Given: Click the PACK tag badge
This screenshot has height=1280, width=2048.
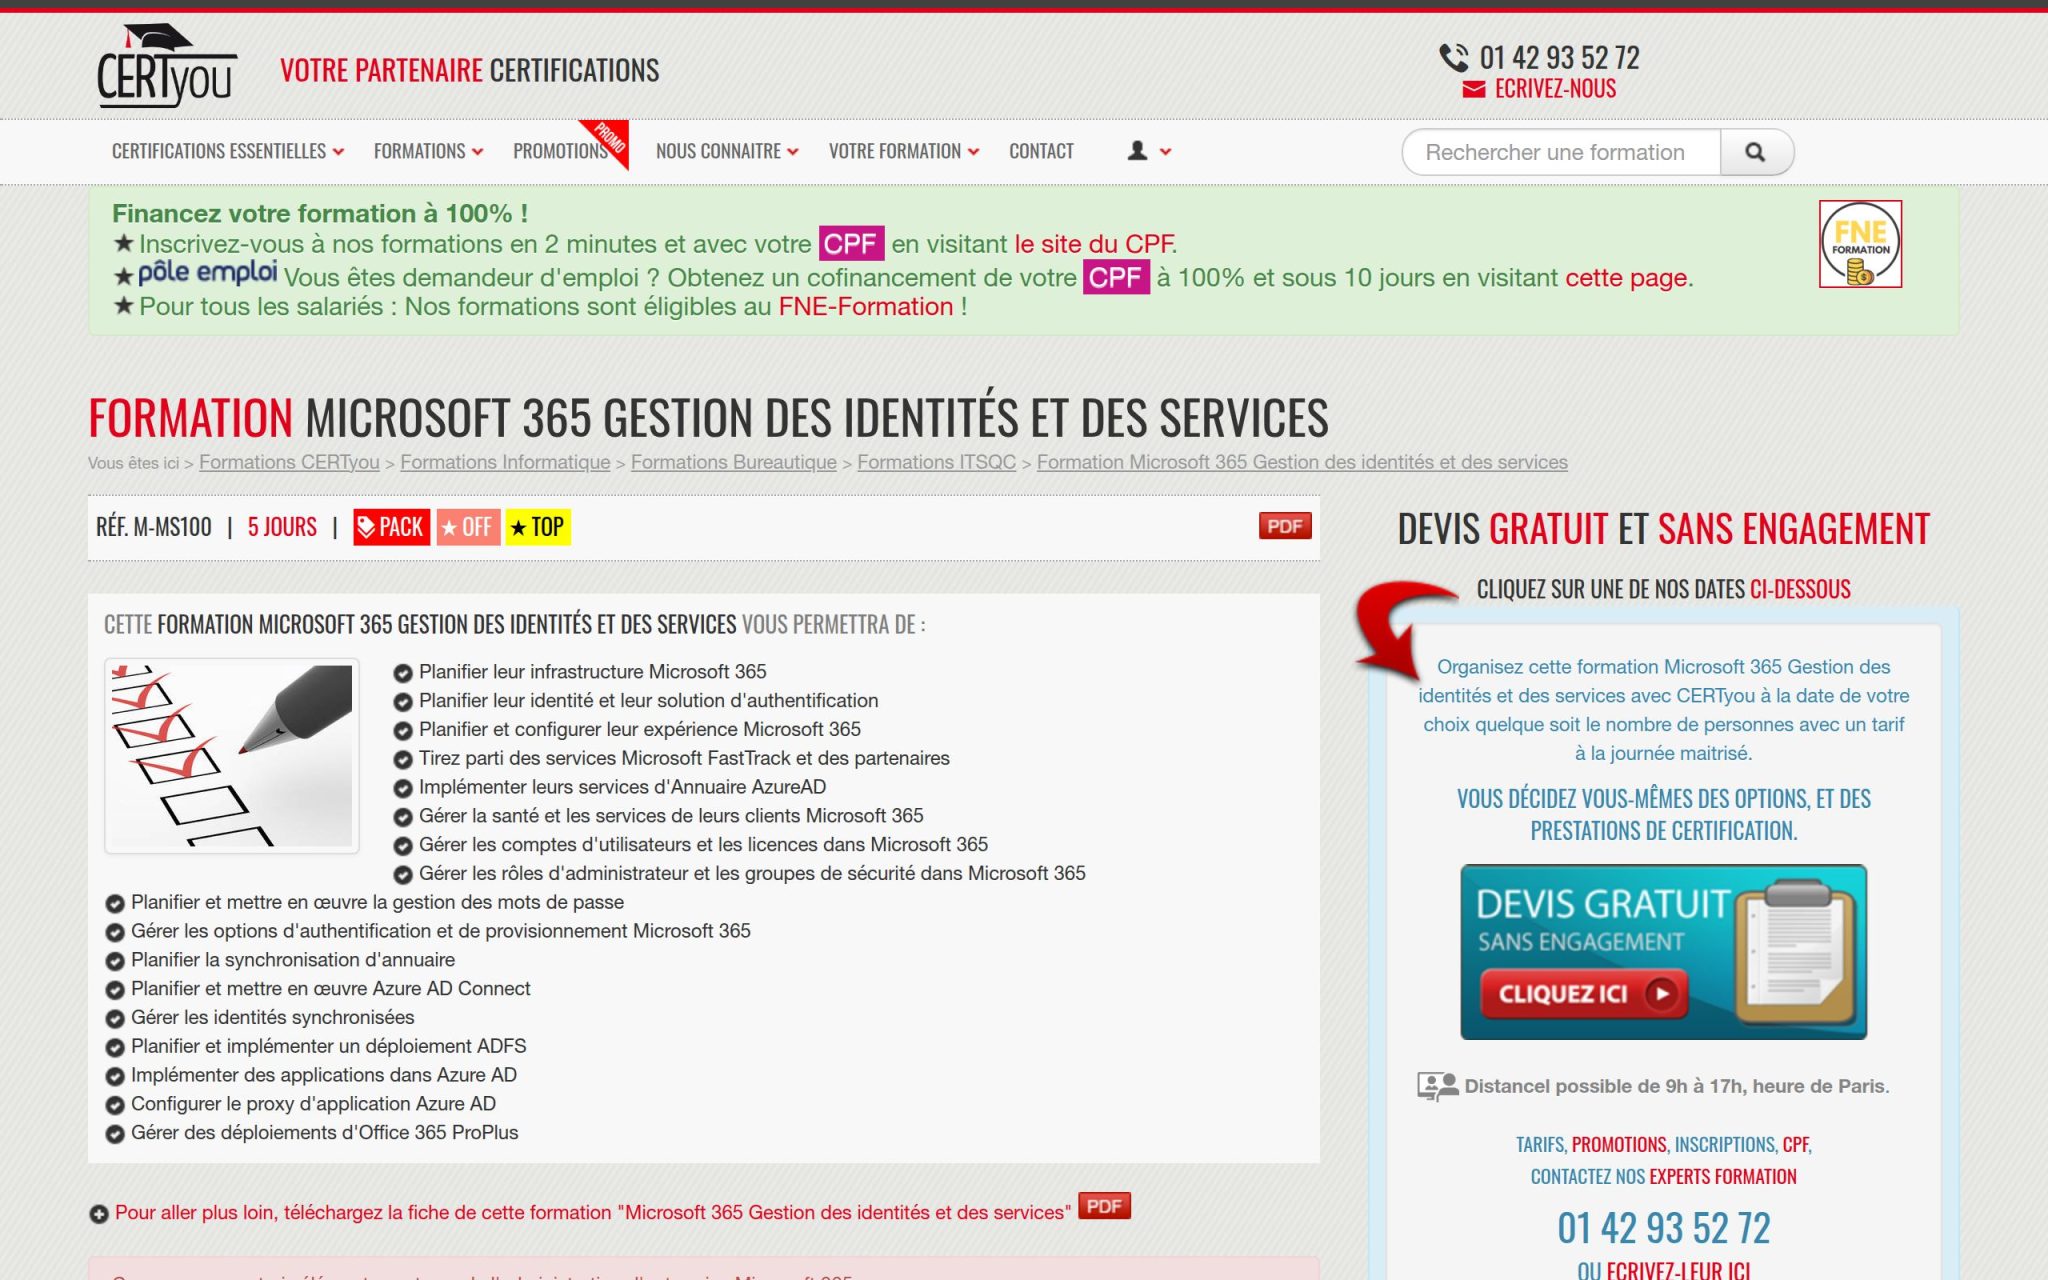Looking at the screenshot, I should 391,527.
